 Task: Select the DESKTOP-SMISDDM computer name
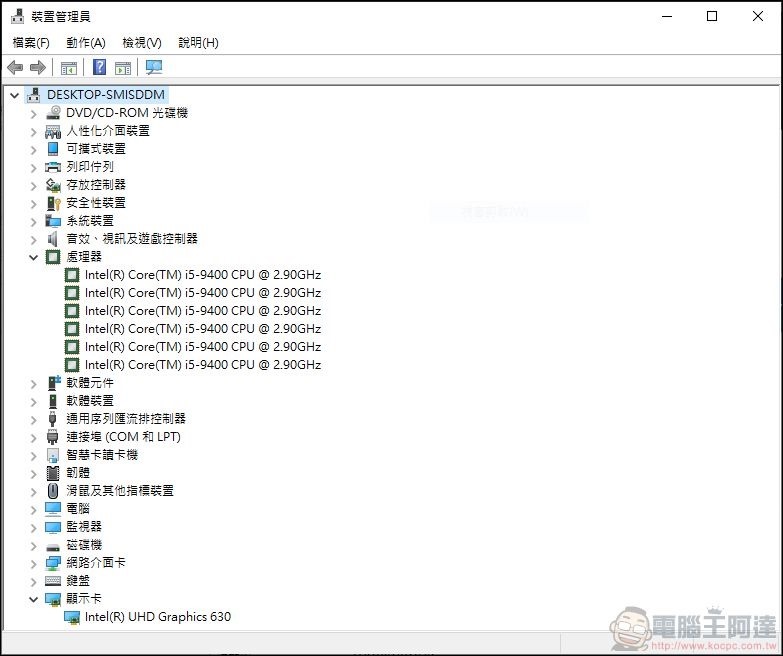coord(106,94)
